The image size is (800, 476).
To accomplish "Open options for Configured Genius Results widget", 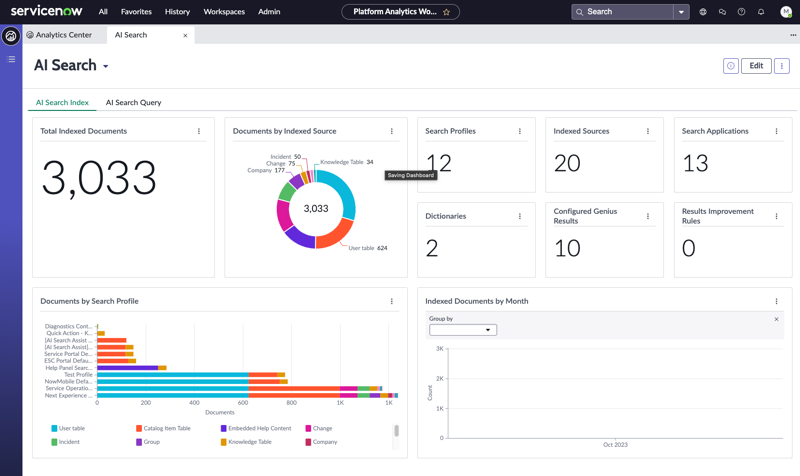I will click(648, 216).
